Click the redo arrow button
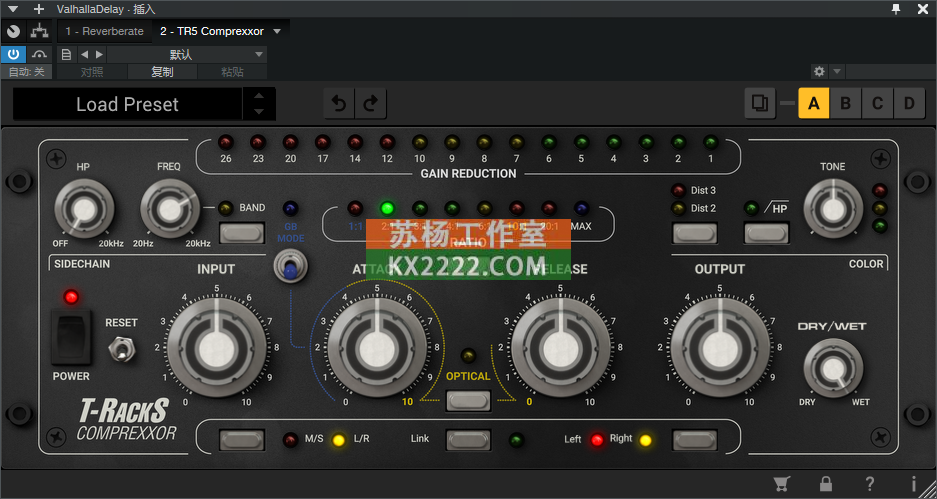 pyautogui.click(x=370, y=104)
